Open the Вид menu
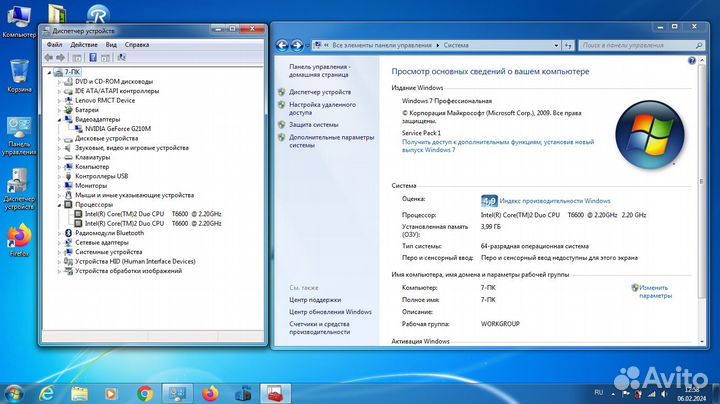The width and height of the screenshot is (720, 404). tap(111, 45)
